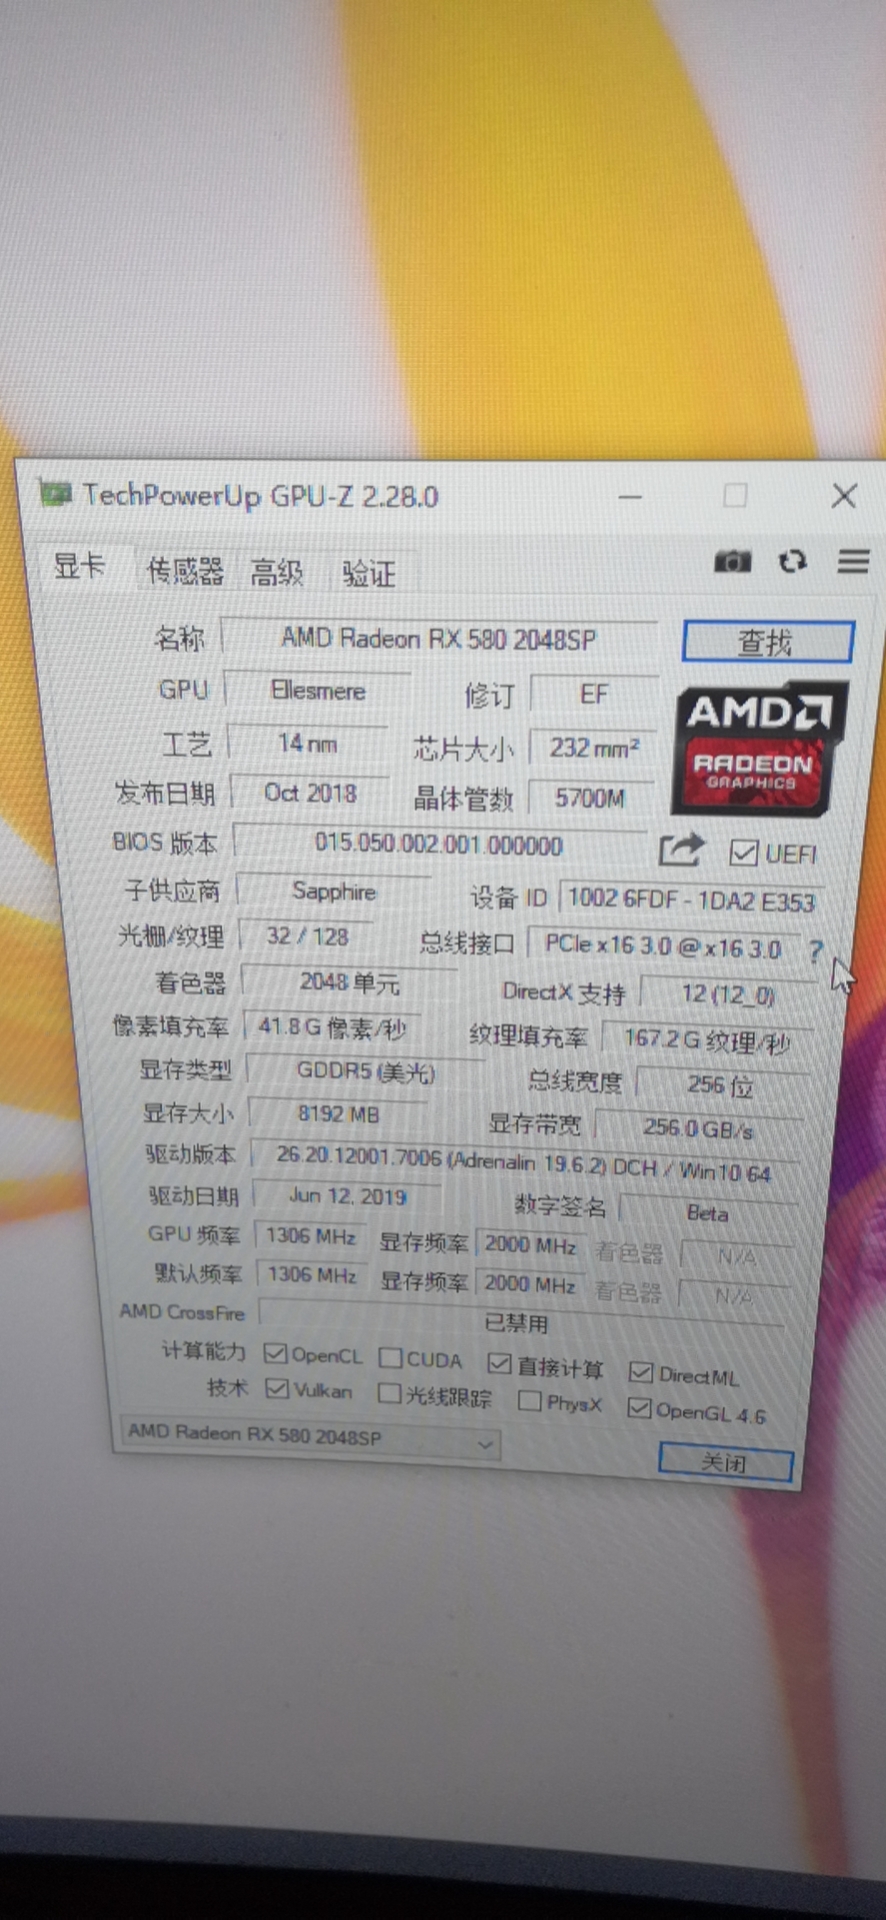886x1920 pixels.
Task: Click the bus interface question mark
Action: 816,950
